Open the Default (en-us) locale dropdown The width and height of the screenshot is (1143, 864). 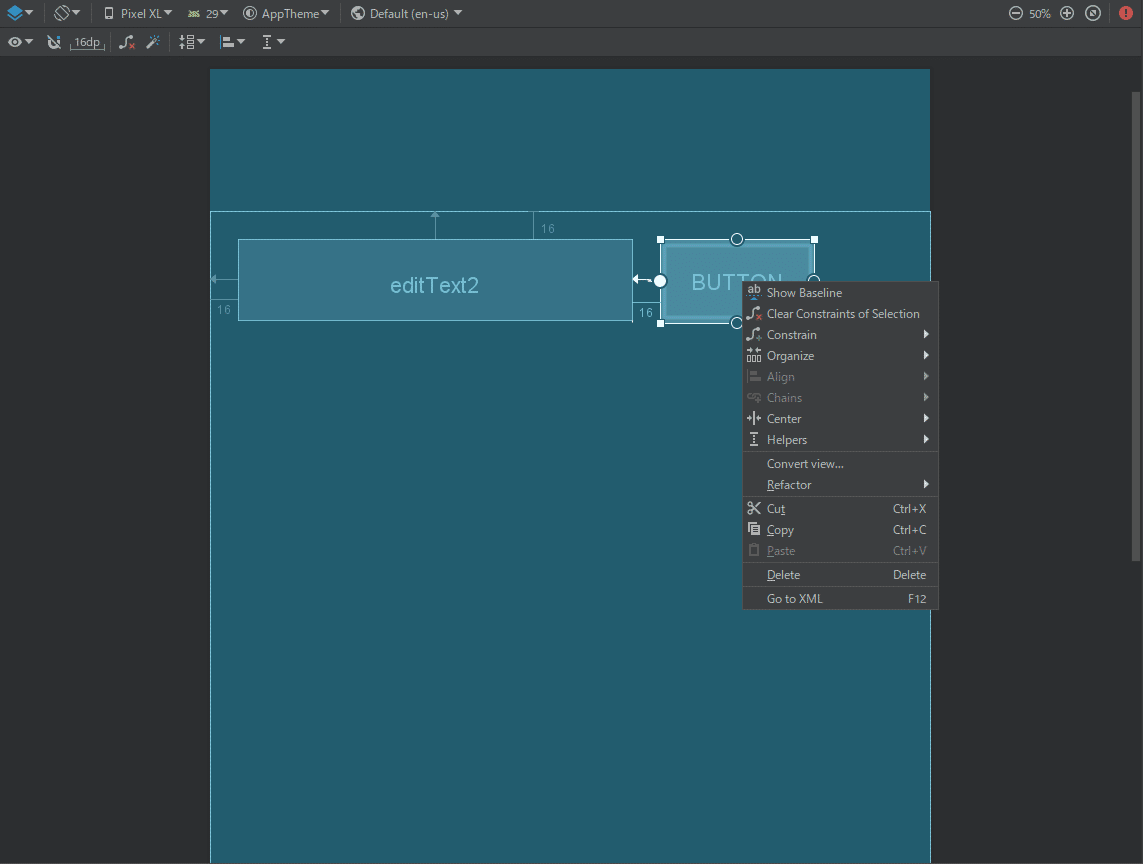(406, 13)
